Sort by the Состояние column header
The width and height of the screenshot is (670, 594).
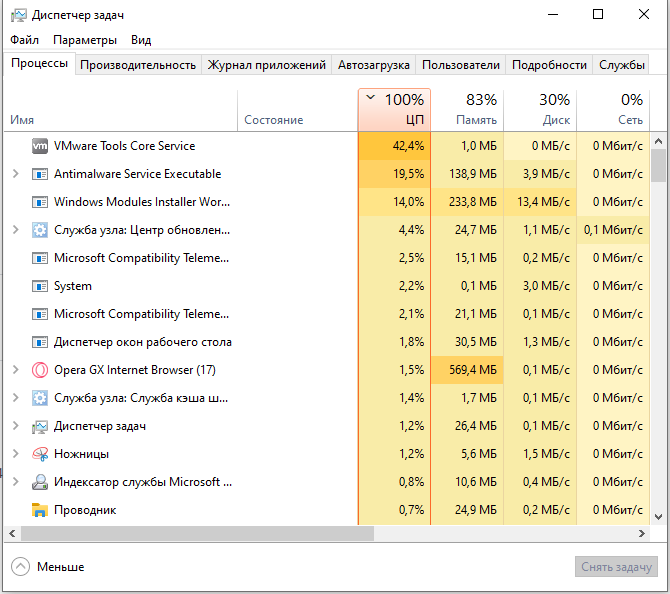[297, 110]
